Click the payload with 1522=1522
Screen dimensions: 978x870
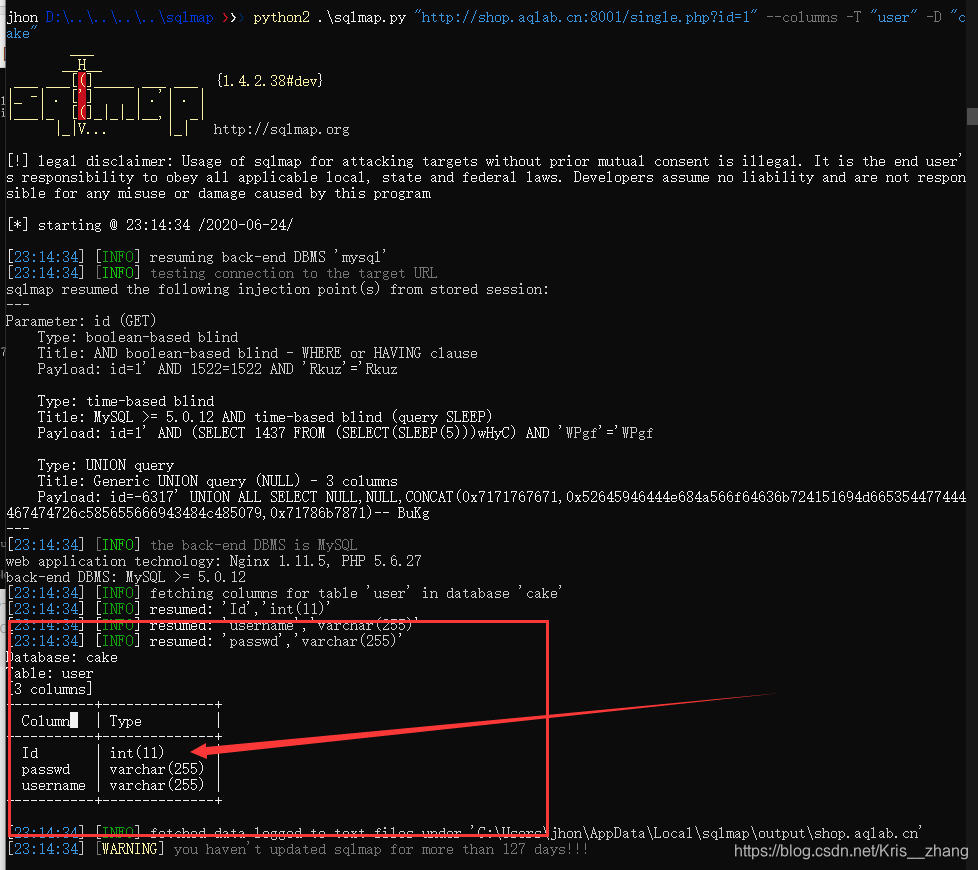(x=218, y=369)
